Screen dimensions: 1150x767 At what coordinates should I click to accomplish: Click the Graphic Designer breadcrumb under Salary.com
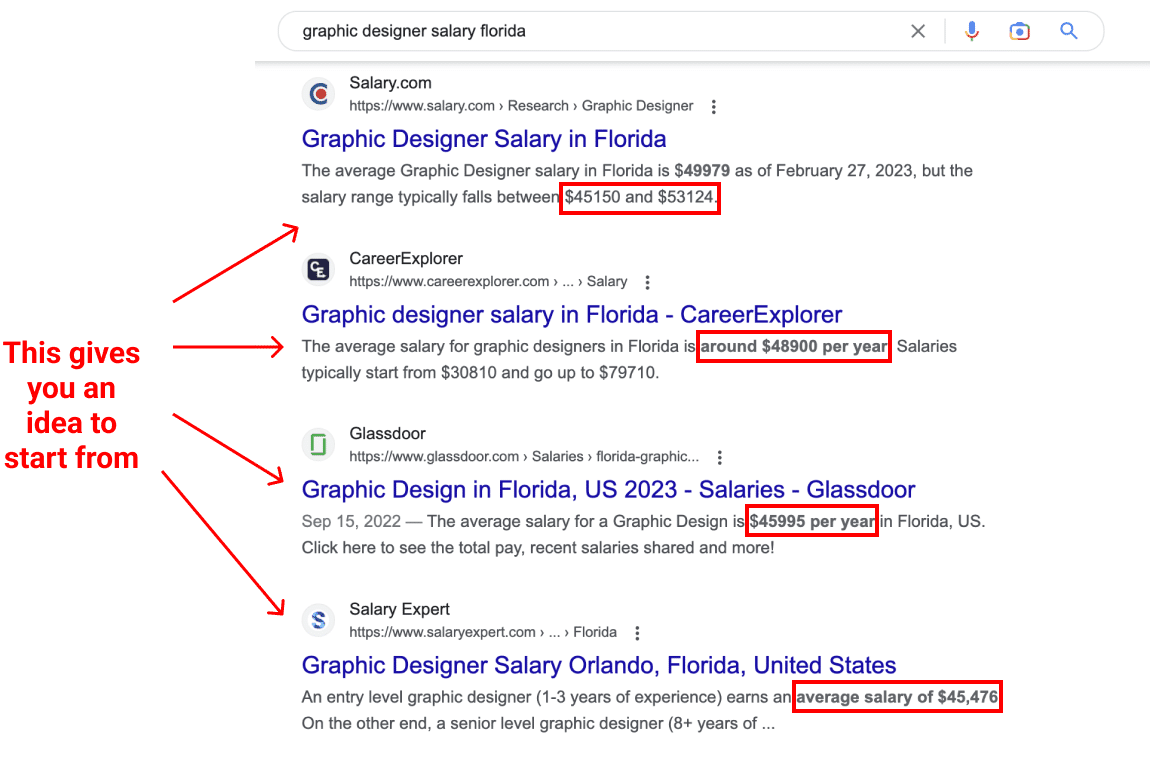pyautogui.click(x=637, y=105)
